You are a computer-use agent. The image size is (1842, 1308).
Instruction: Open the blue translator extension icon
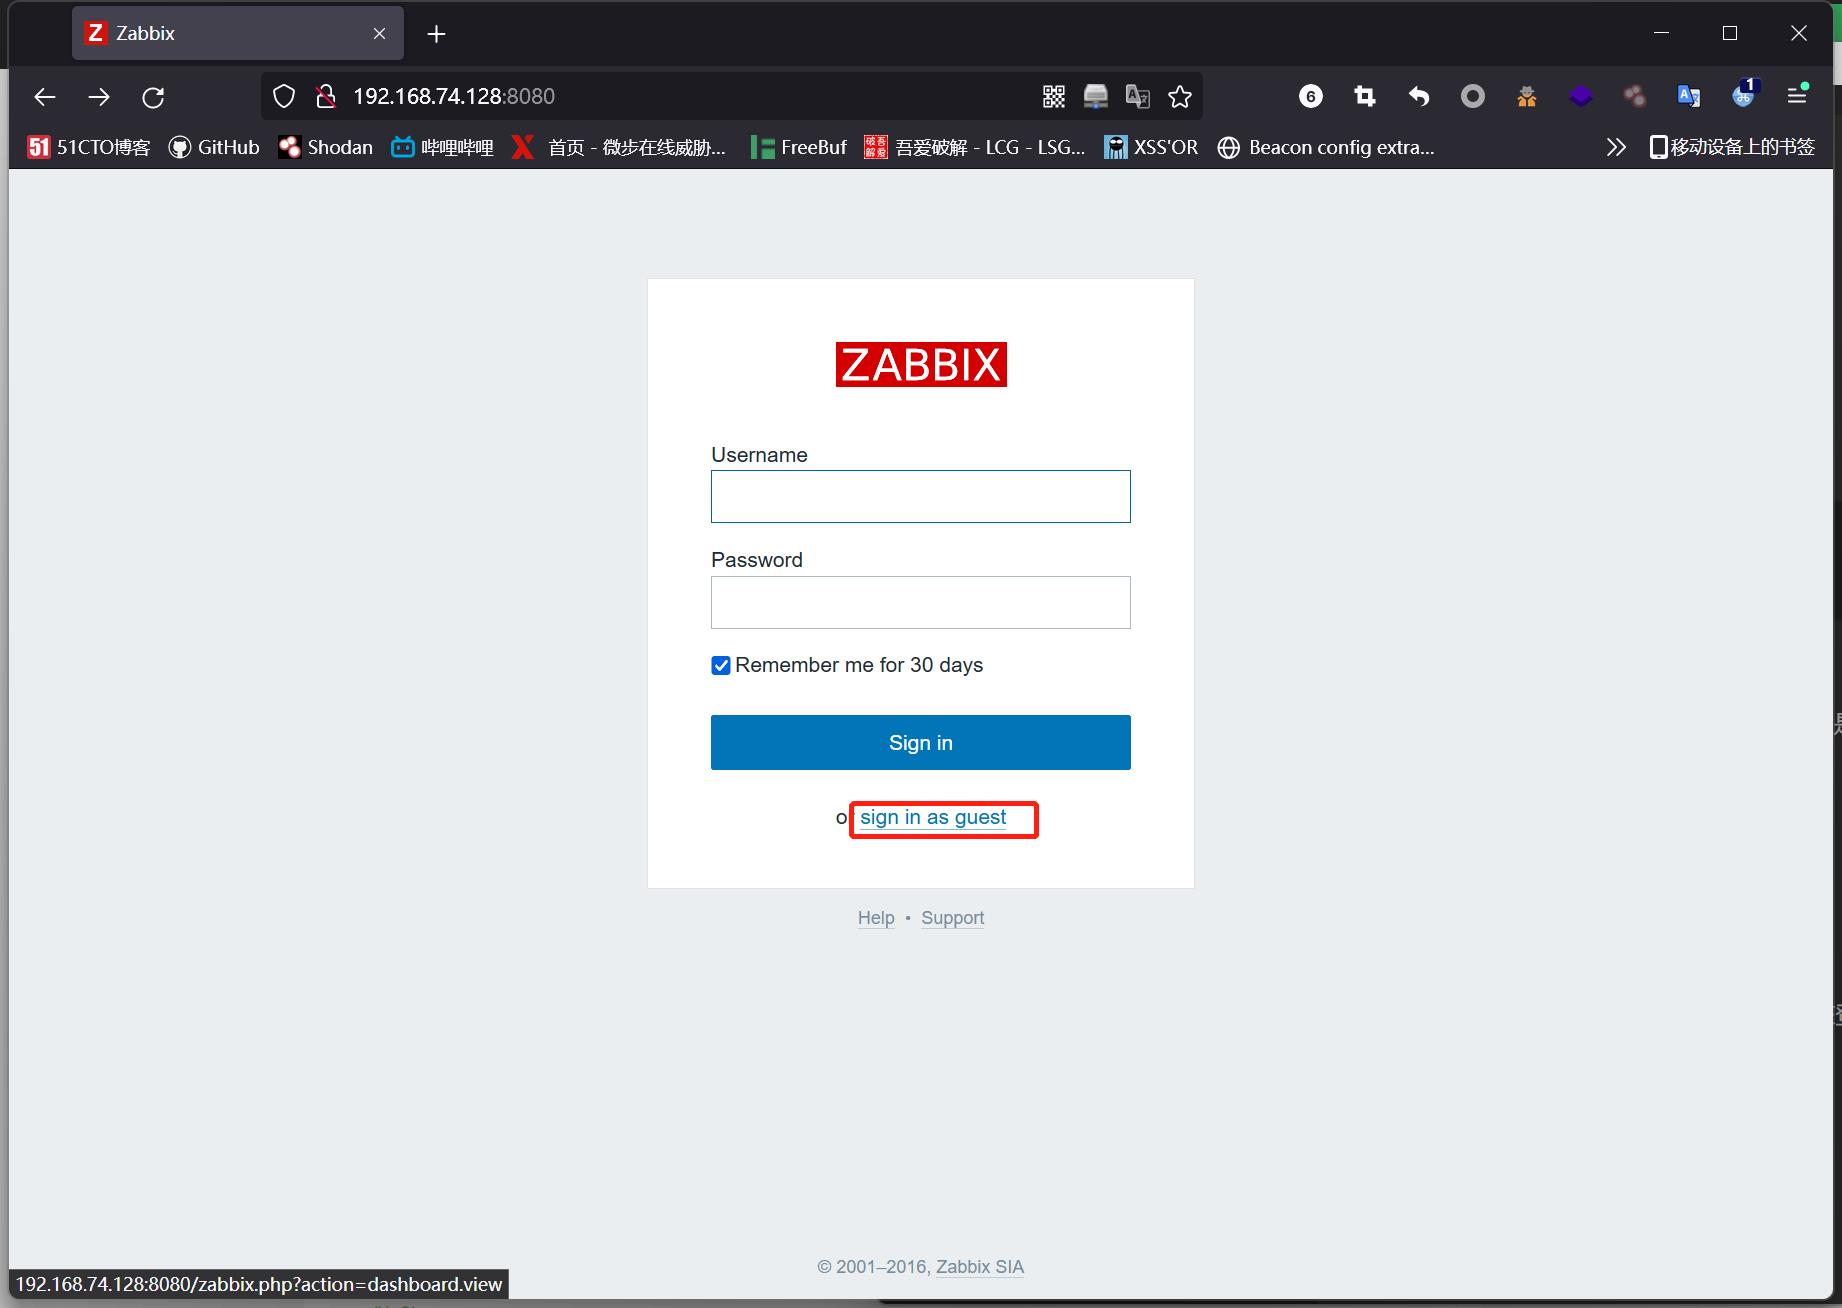1689,96
